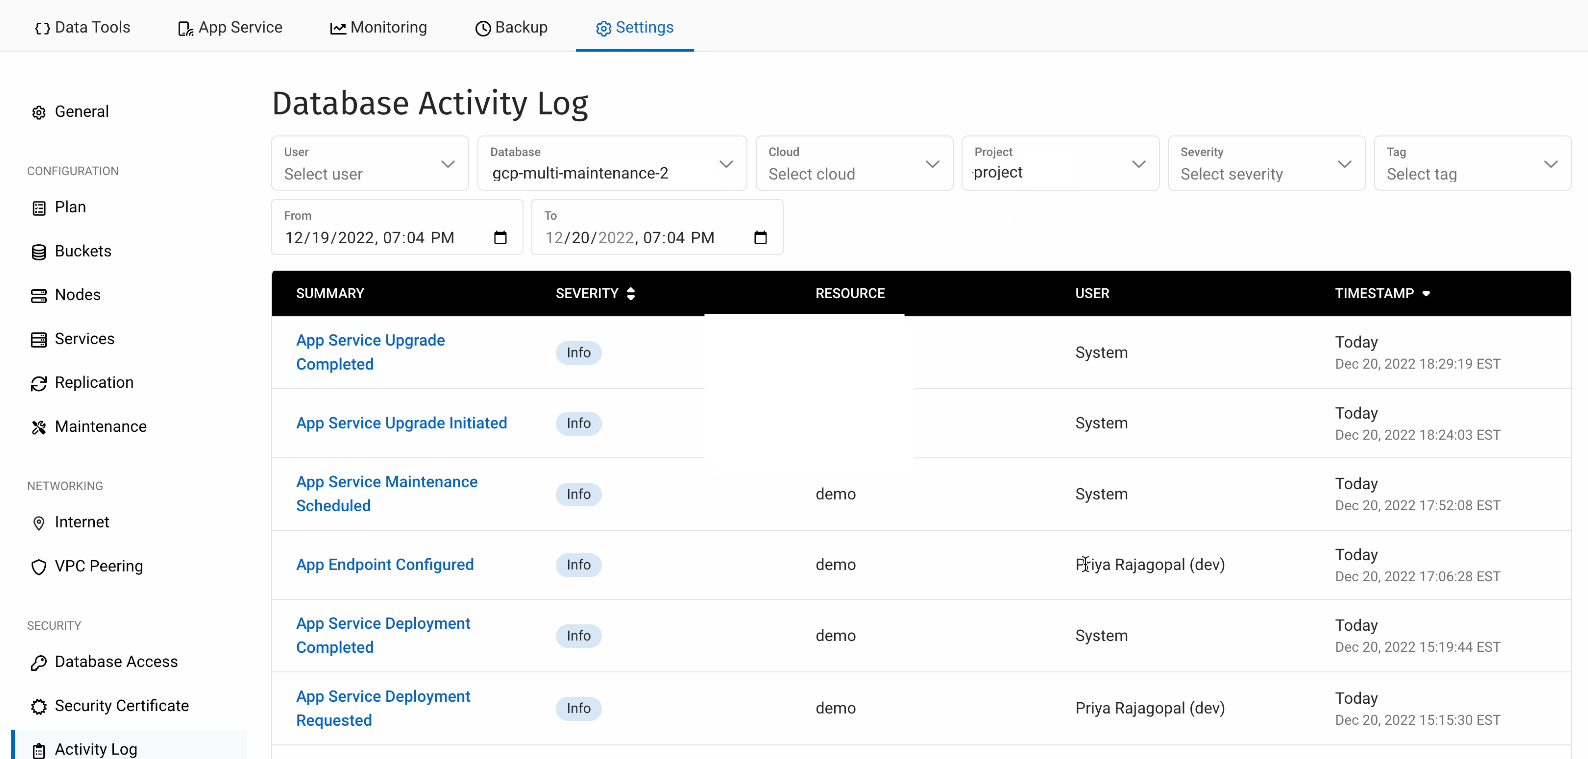1588x759 pixels.
Task: Open the From date calendar picker icon
Action: pyautogui.click(x=501, y=238)
